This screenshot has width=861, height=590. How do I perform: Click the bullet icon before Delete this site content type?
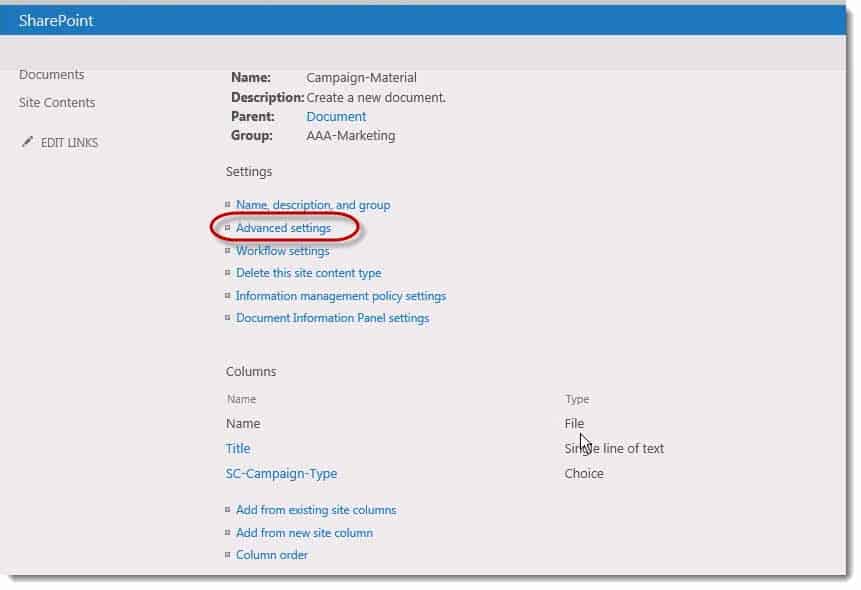pyautogui.click(x=226, y=273)
